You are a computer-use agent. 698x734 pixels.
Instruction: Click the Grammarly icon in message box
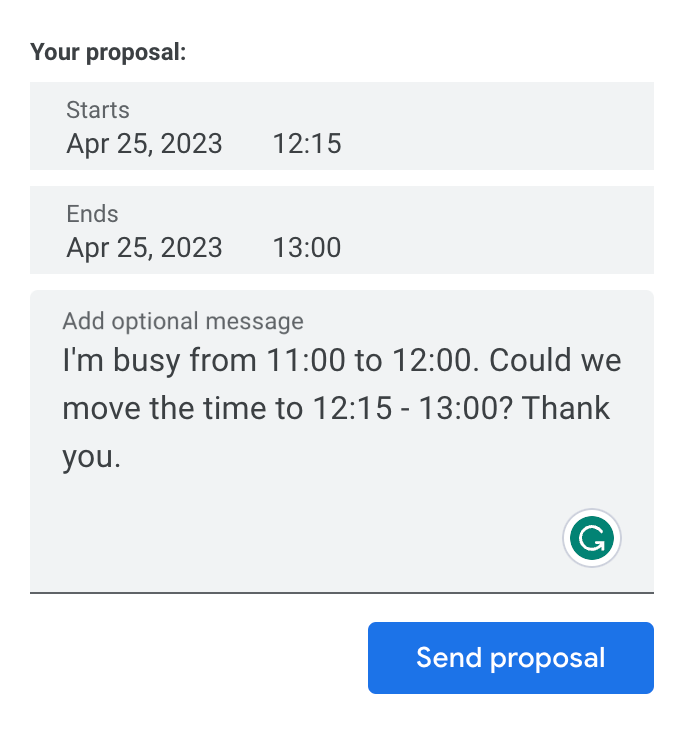click(592, 539)
